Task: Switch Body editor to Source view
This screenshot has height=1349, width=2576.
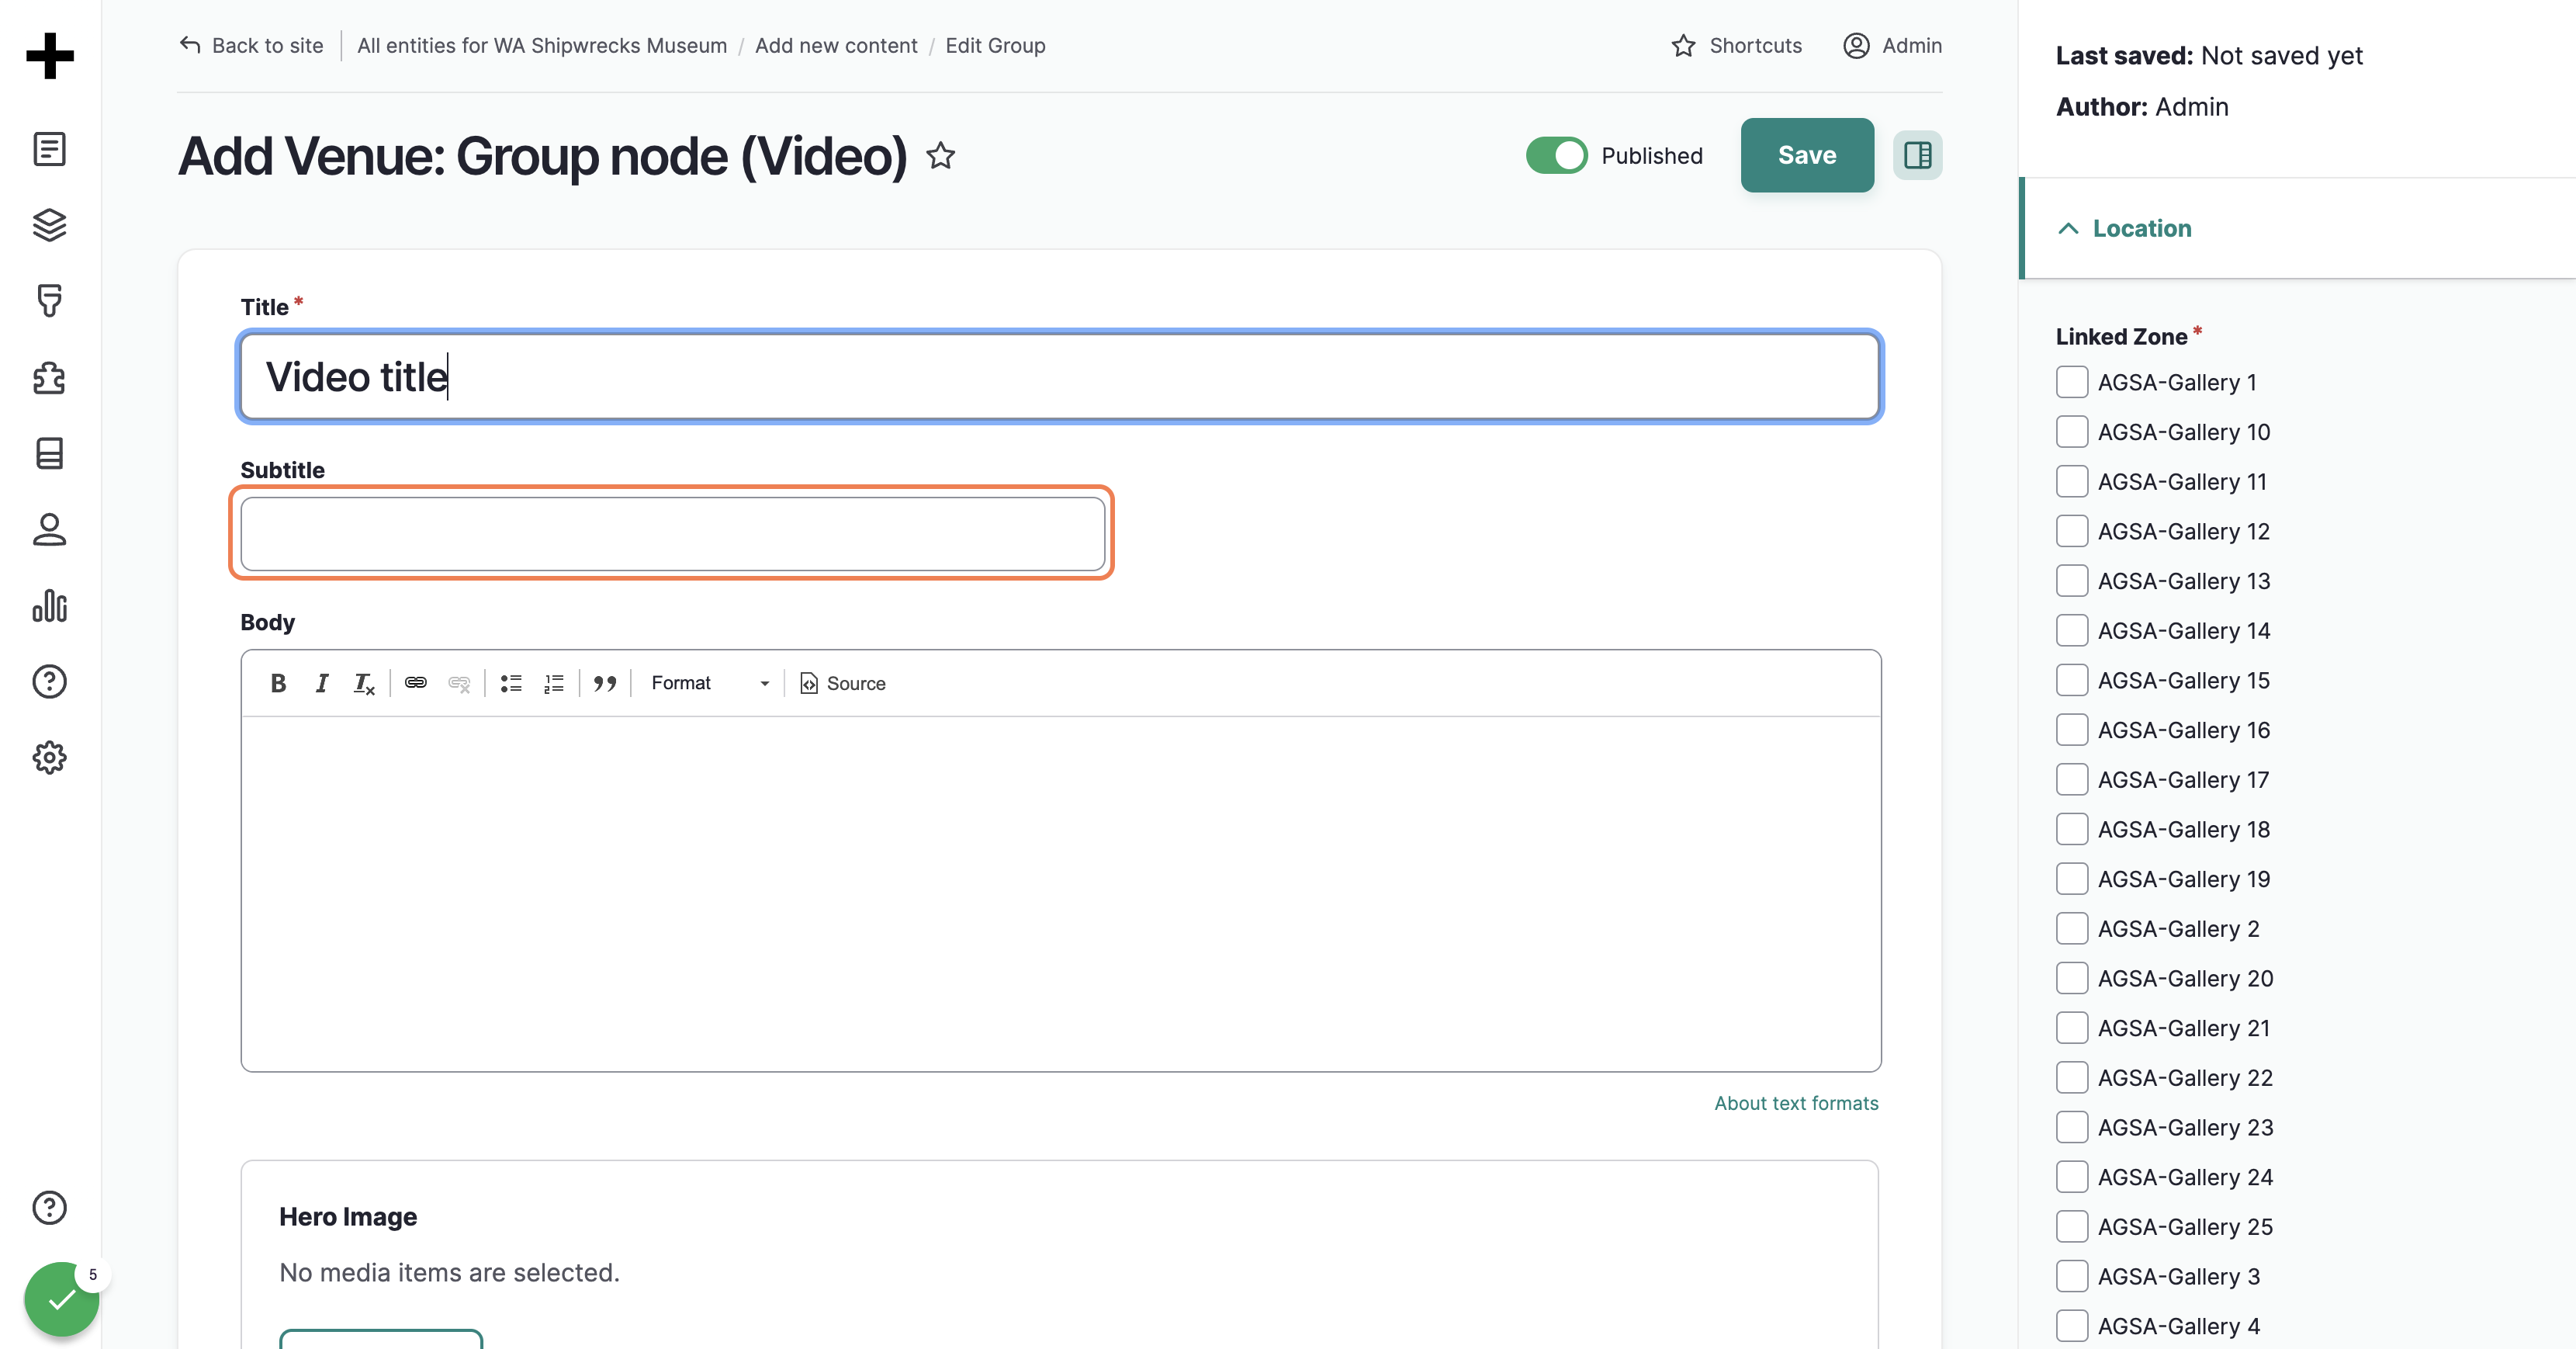Action: click(x=843, y=683)
